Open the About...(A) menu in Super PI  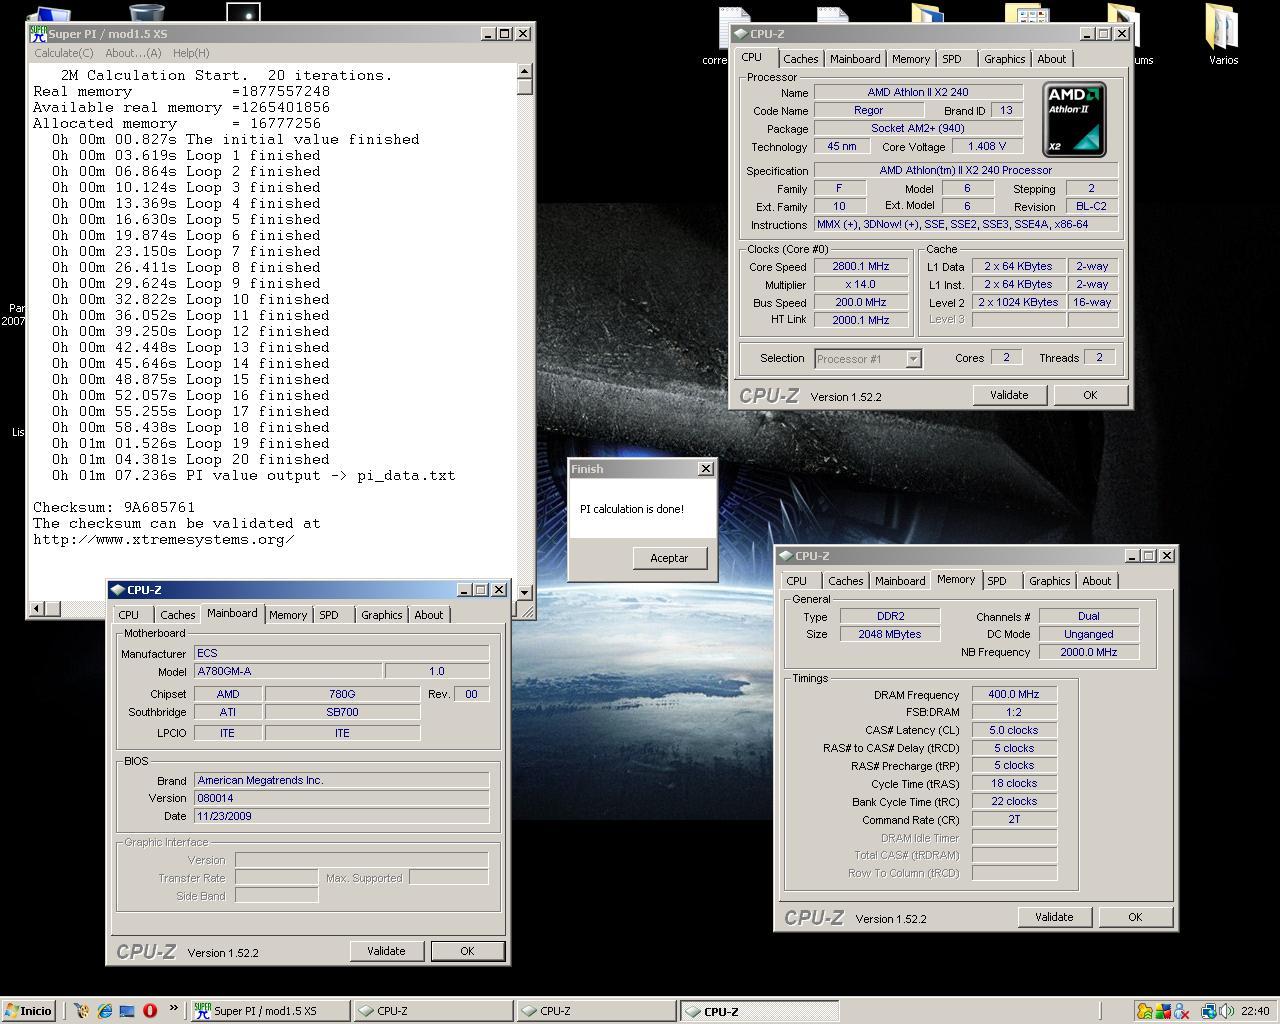tap(133, 53)
